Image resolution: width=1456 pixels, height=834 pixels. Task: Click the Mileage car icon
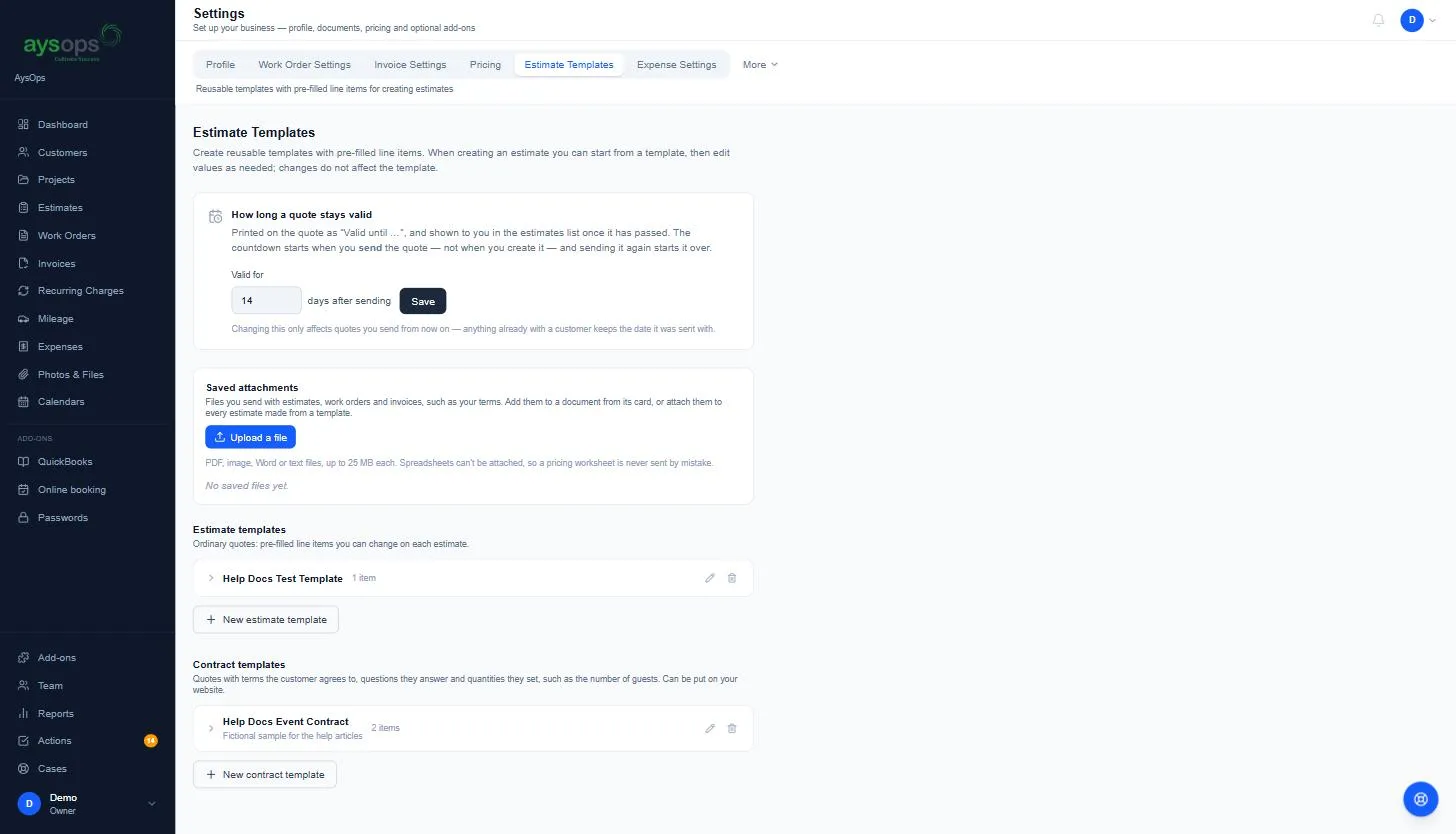pos(24,319)
